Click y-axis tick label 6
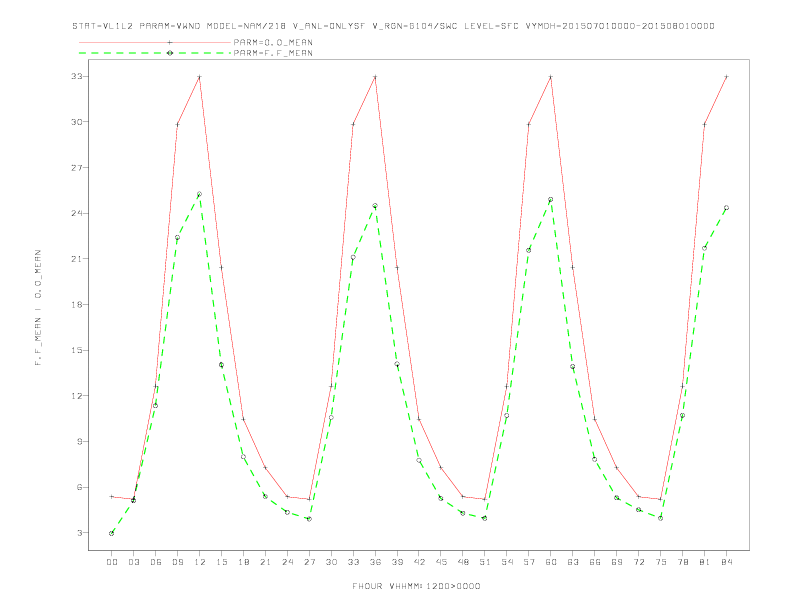This screenshot has width=792, height=612. (x=79, y=487)
